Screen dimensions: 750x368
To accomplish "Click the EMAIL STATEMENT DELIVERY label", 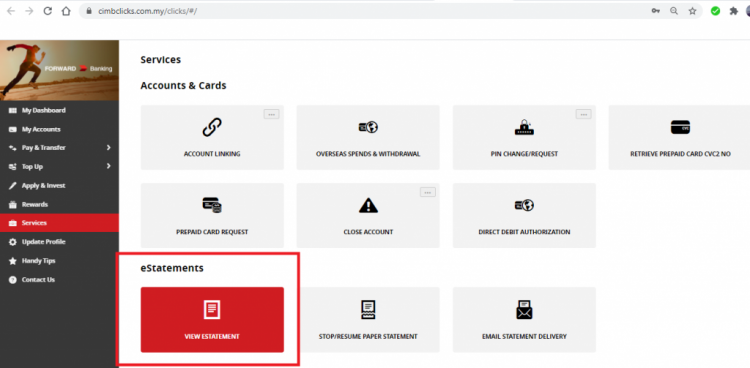I will tap(524, 336).
